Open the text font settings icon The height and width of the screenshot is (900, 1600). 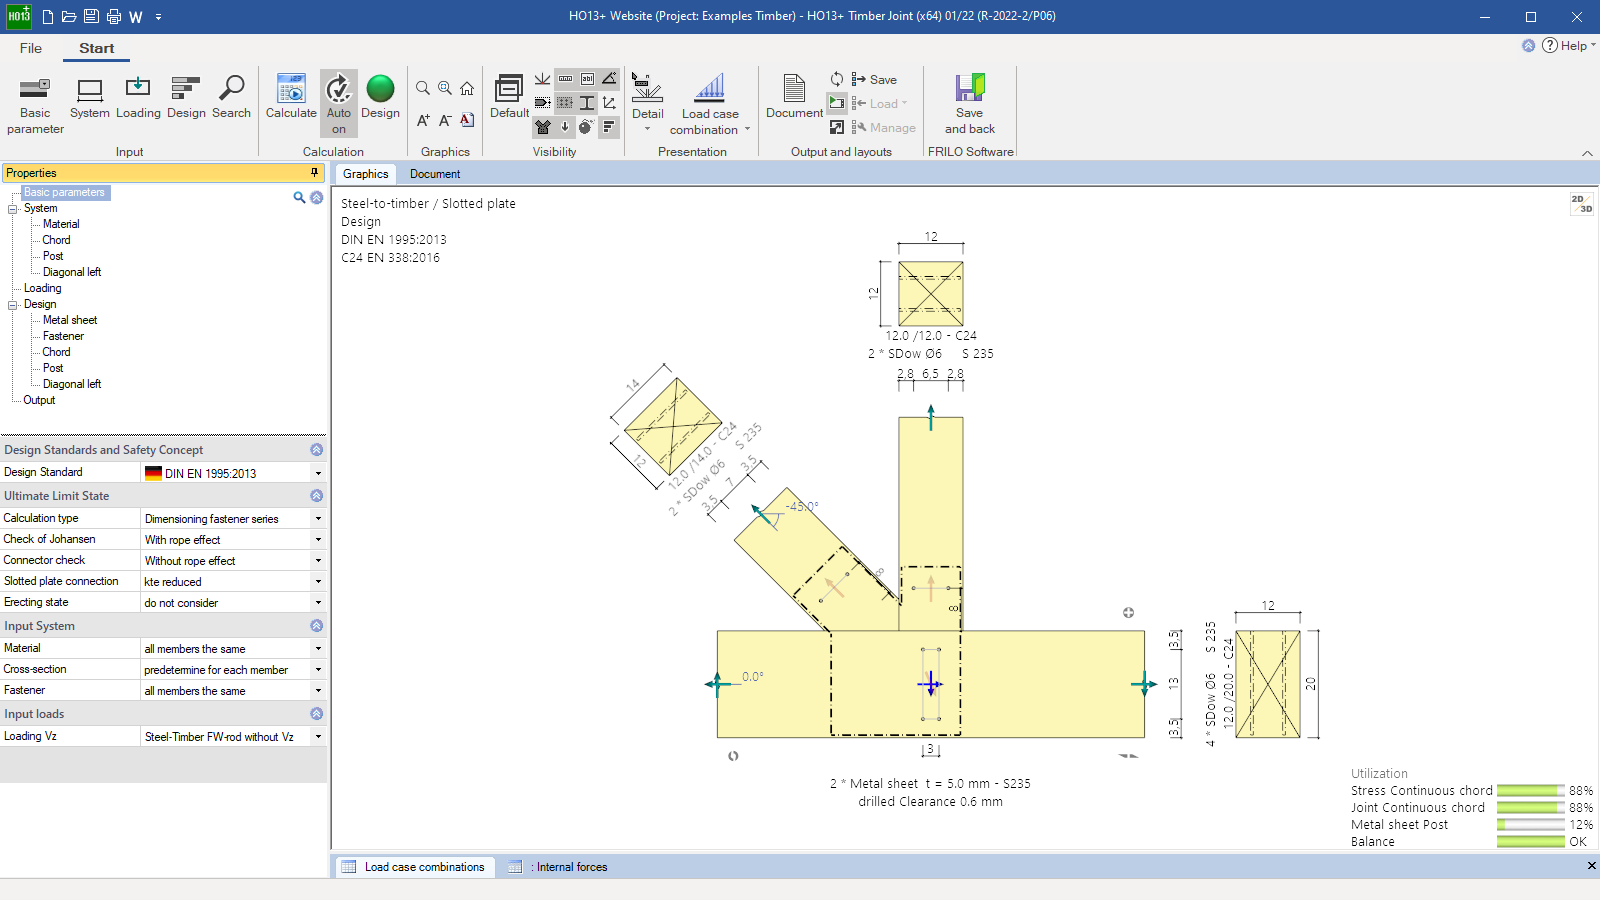click(467, 120)
